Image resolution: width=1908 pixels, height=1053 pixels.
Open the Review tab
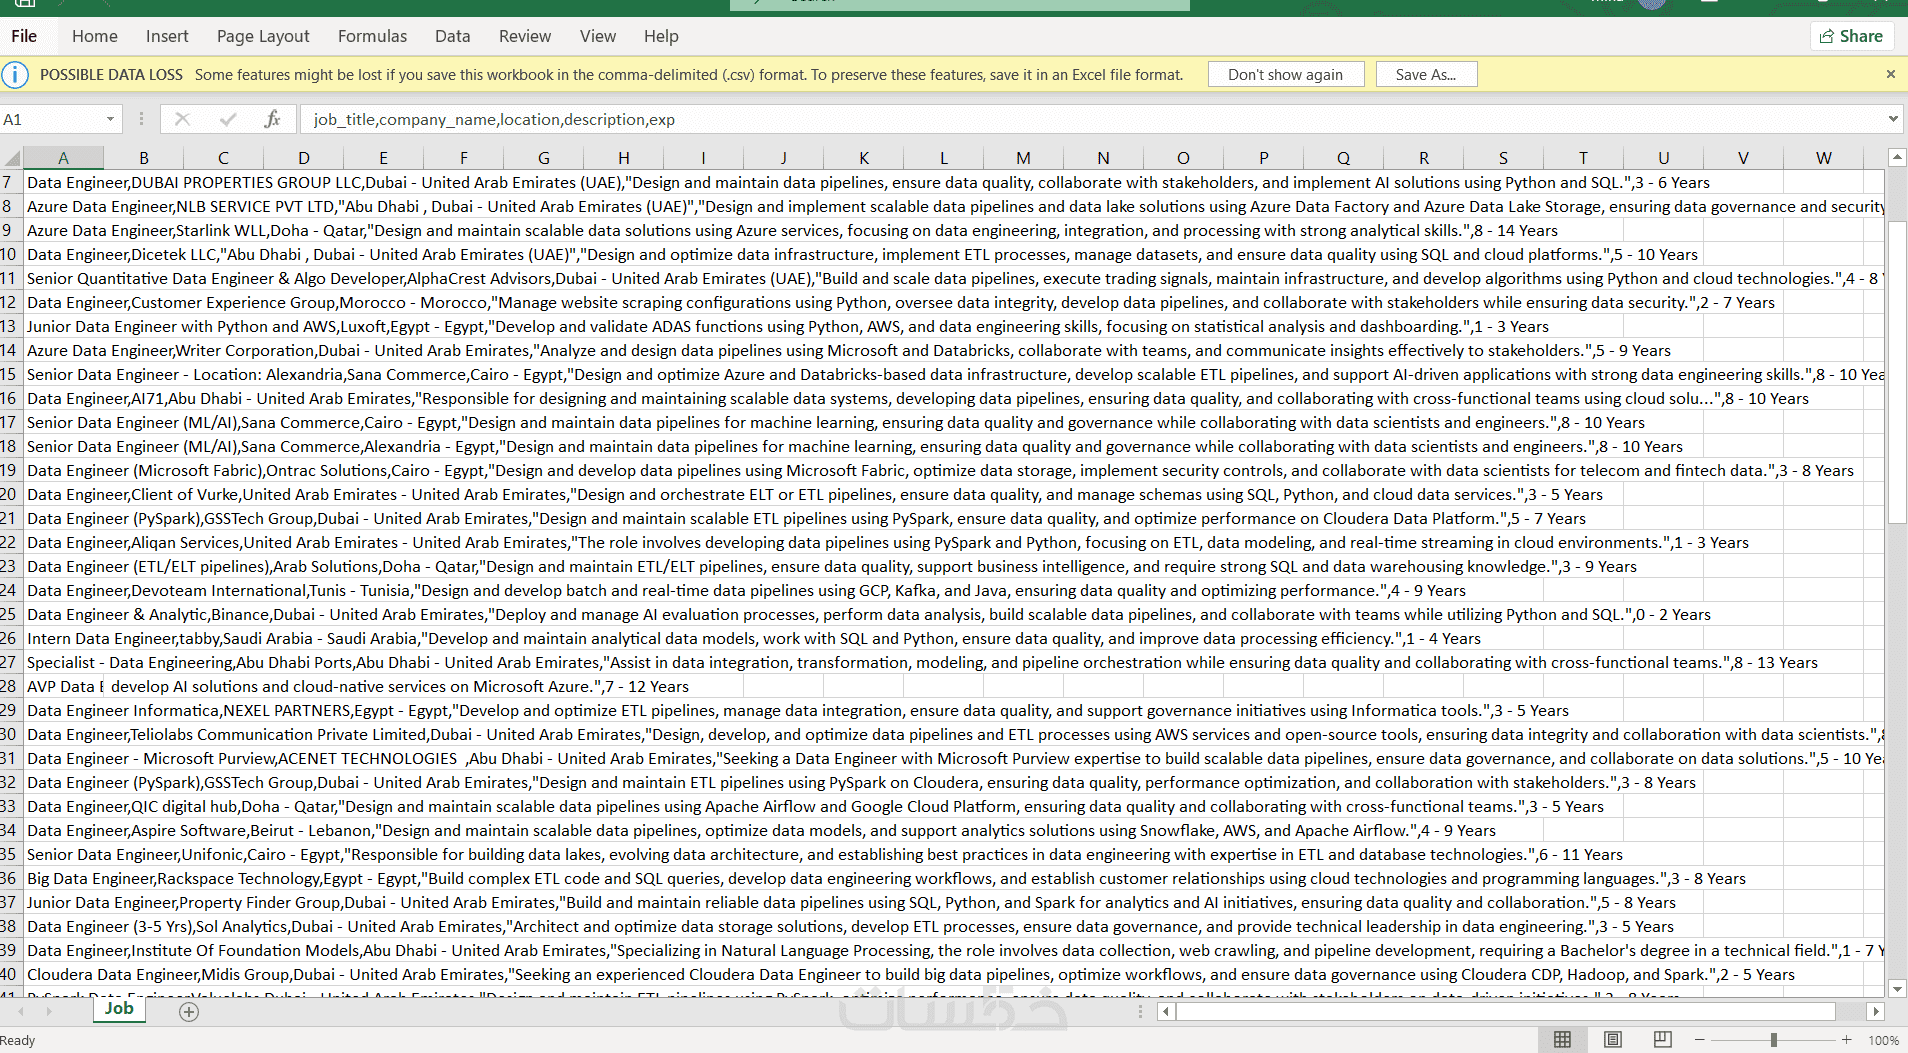[x=525, y=36]
